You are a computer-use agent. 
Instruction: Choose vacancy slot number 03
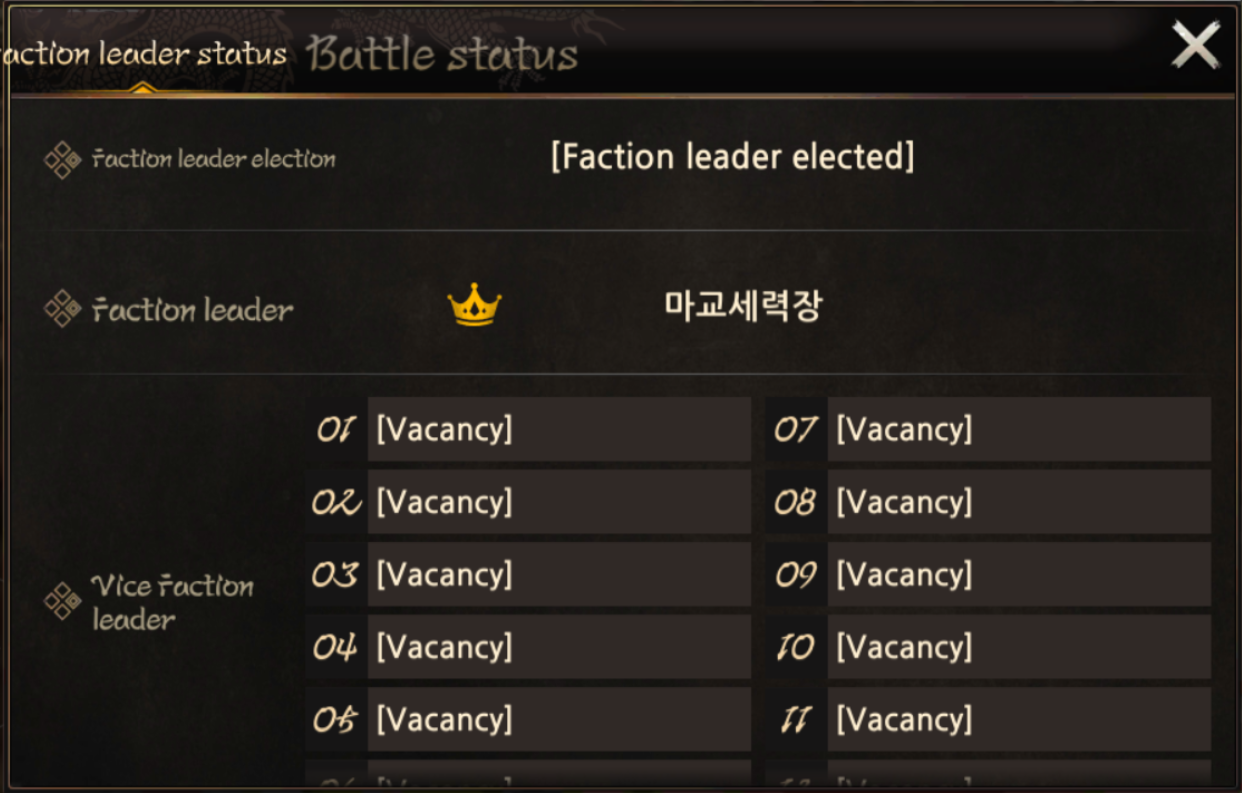[558, 575]
